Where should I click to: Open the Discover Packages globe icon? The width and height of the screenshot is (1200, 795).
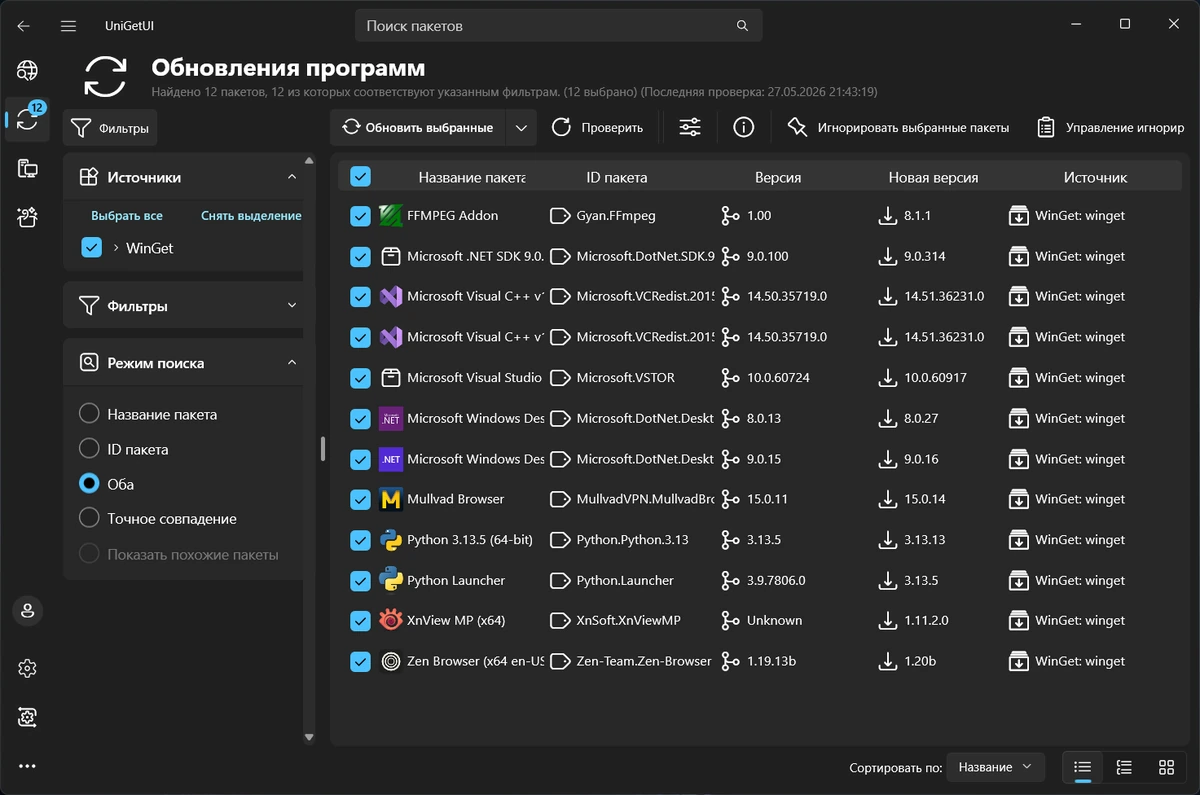click(27, 70)
